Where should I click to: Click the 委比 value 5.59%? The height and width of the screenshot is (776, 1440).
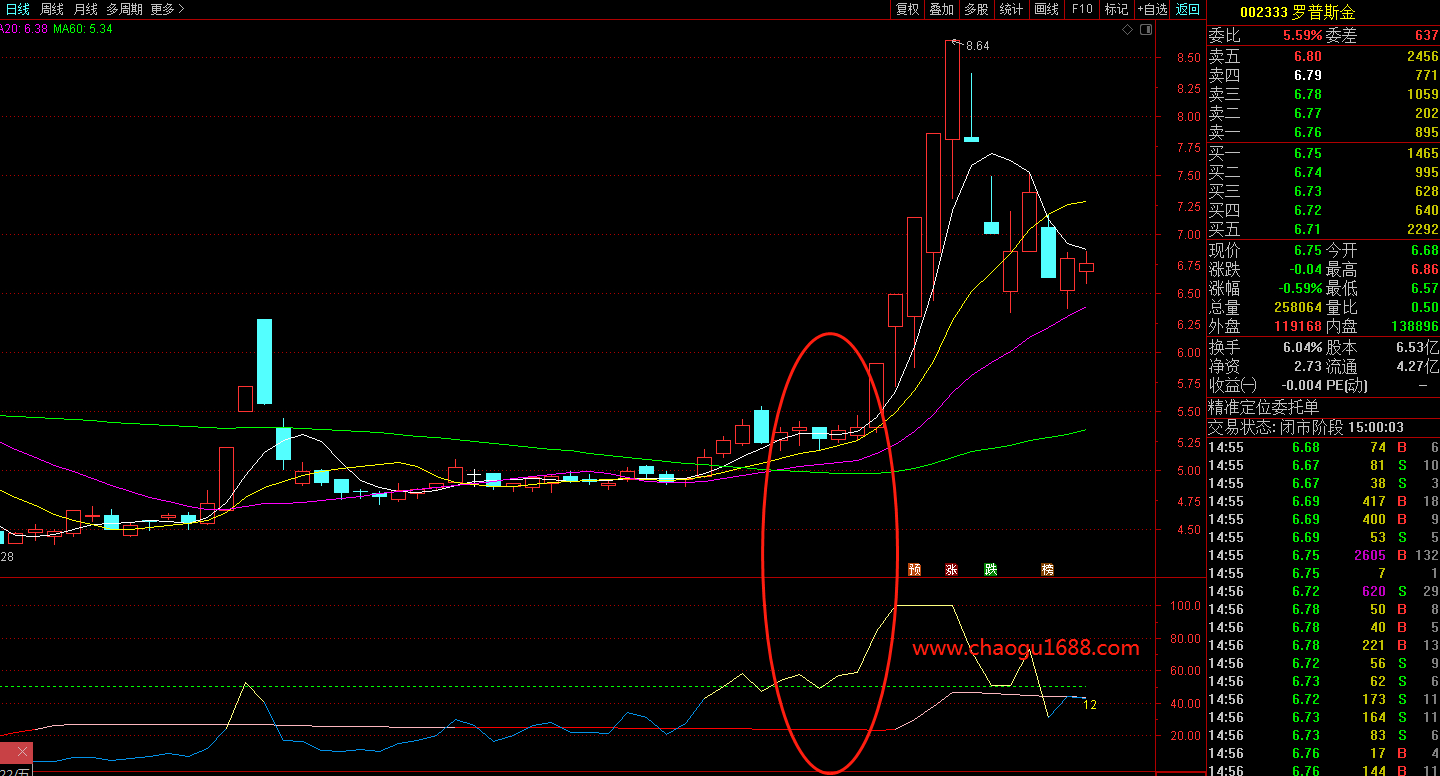point(1302,36)
